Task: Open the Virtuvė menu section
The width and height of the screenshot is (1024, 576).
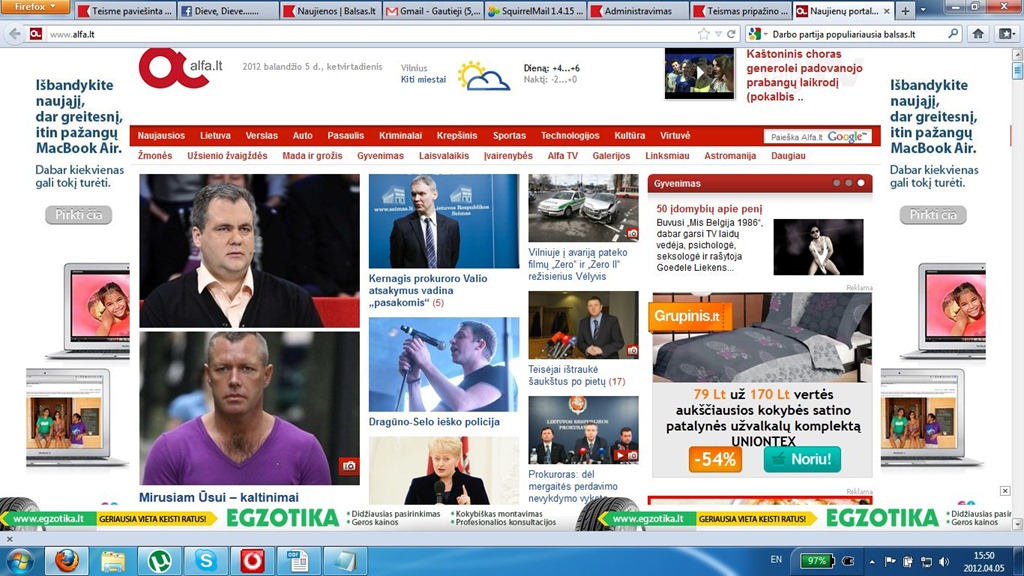Action: 675,136
